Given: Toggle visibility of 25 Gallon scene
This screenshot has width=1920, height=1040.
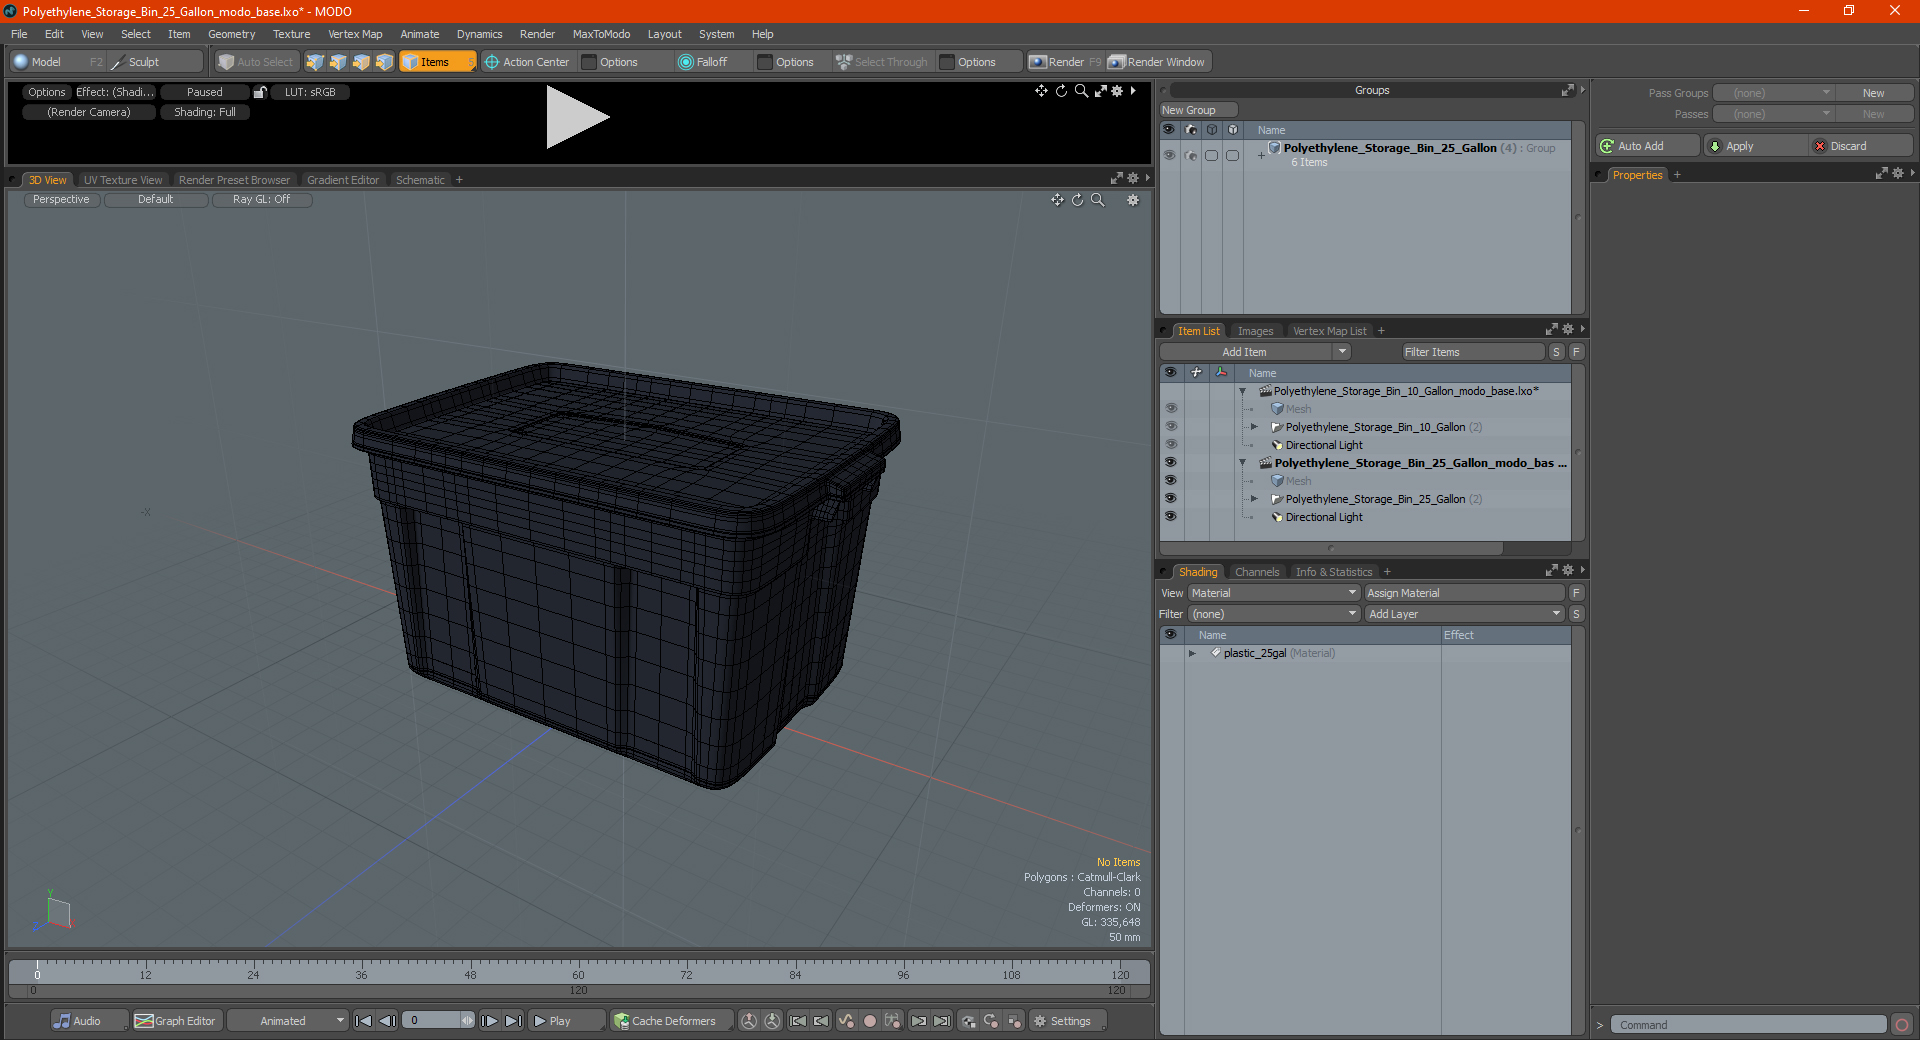Looking at the screenshot, I should [x=1170, y=463].
